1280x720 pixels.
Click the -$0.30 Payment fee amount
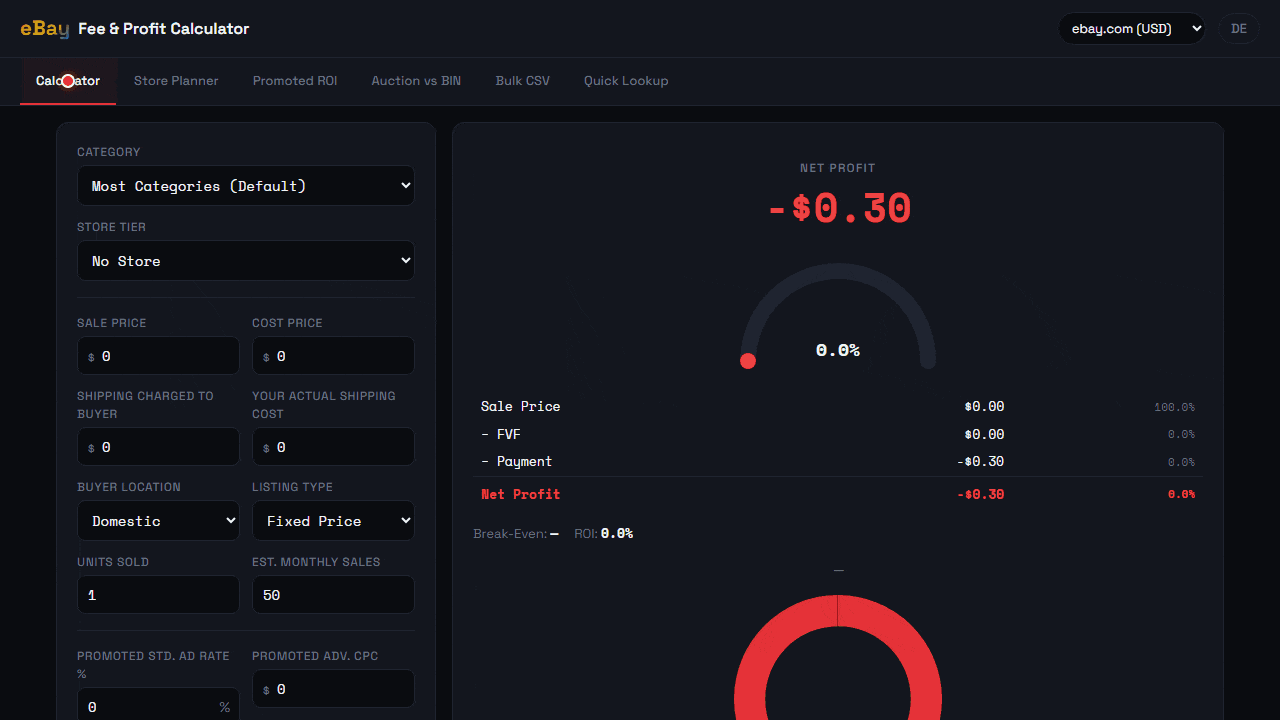tap(980, 462)
